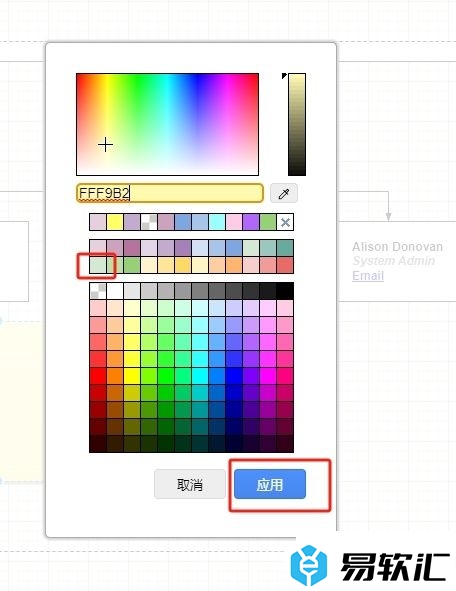
Task: Click the 应用 apply button
Action: [270, 484]
